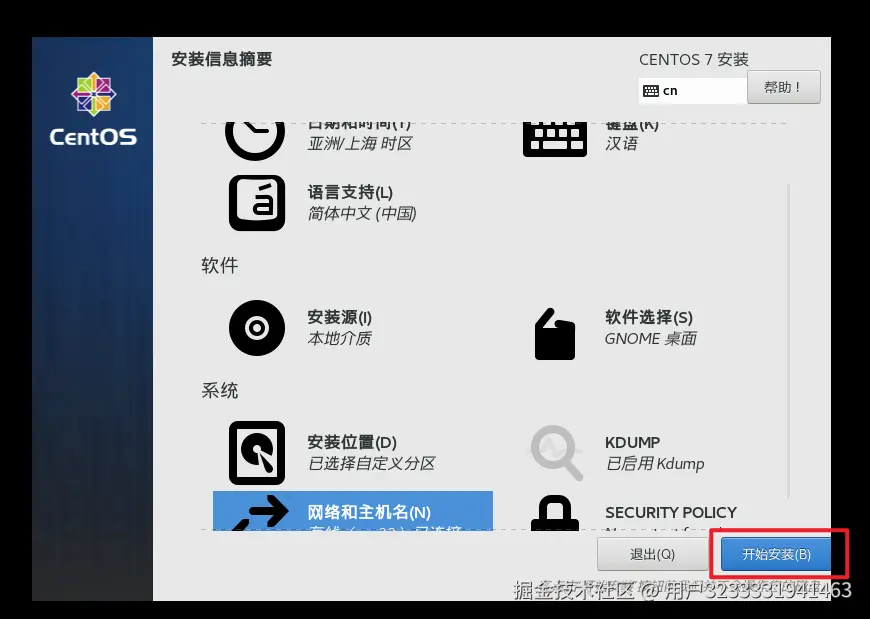Click the CENTOS 7 安装 heading
The height and width of the screenshot is (619, 870).
point(694,59)
